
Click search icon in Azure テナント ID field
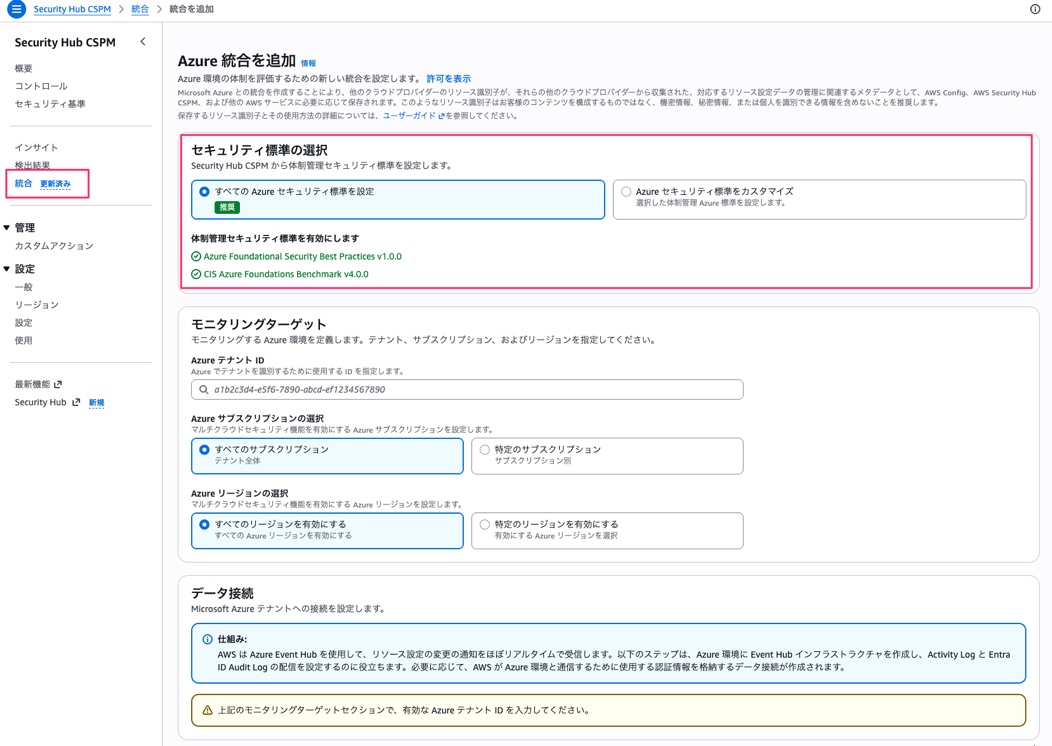coord(204,389)
